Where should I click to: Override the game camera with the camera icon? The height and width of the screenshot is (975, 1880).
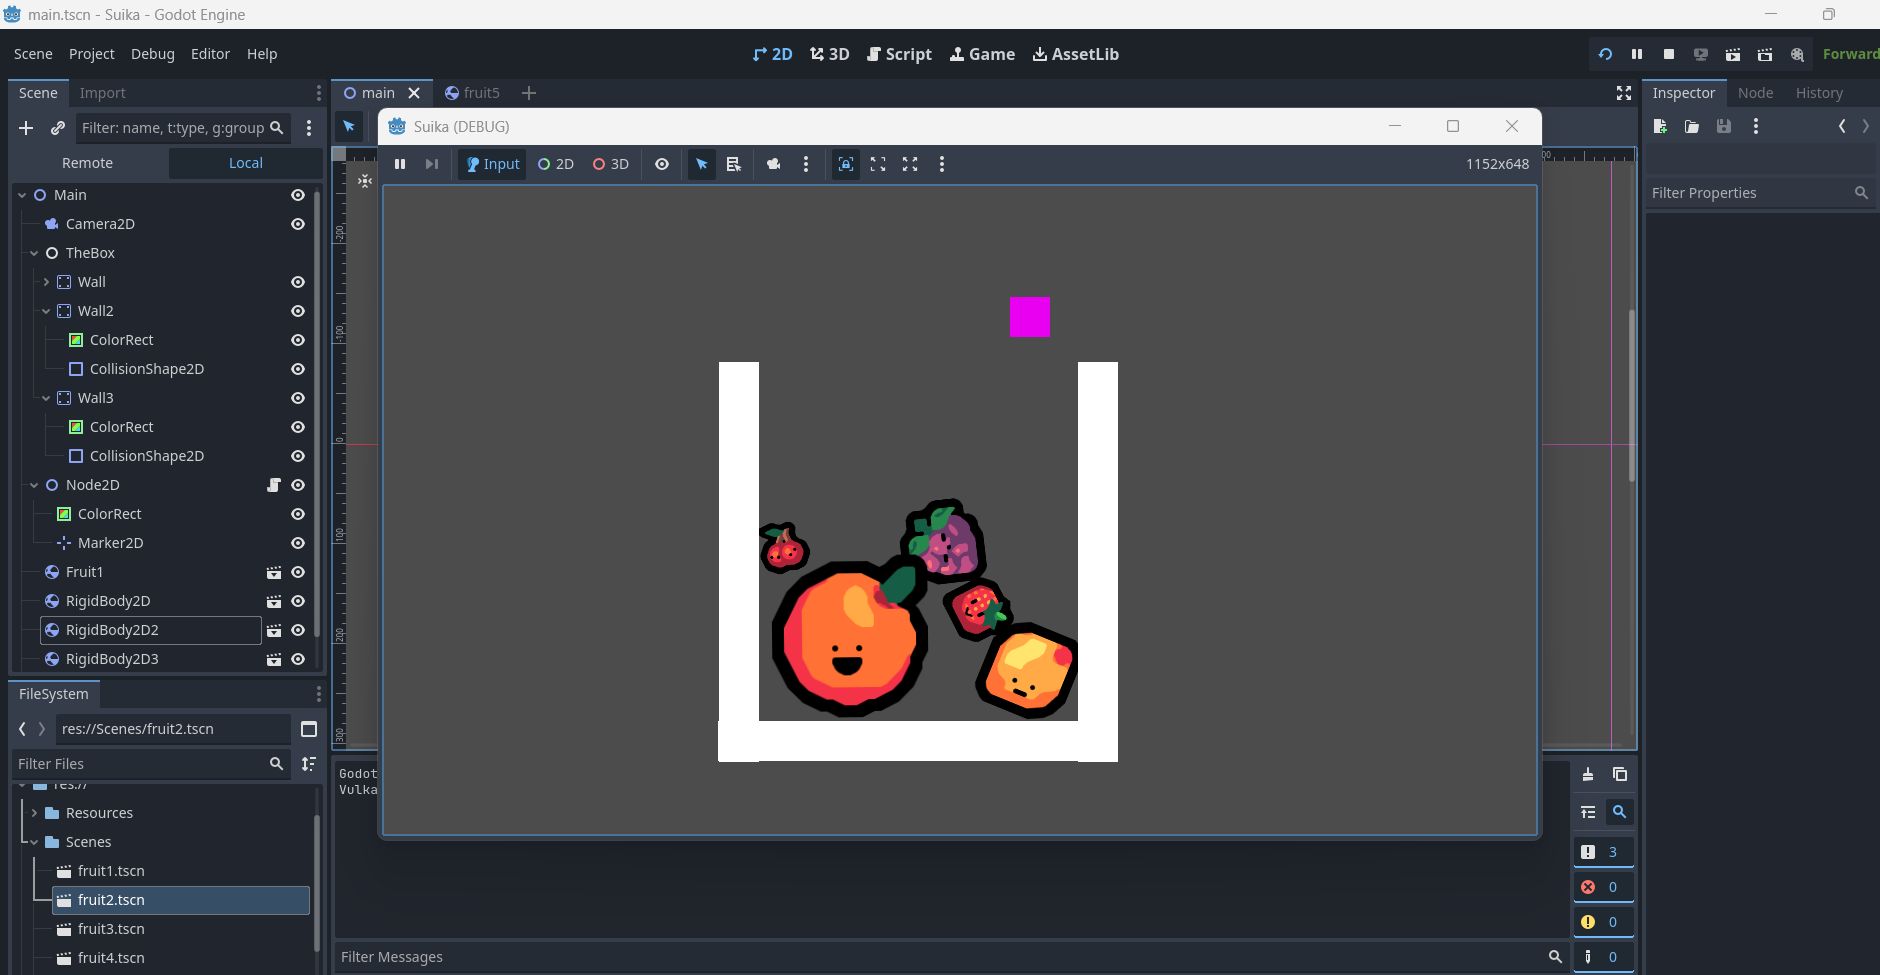click(x=774, y=164)
